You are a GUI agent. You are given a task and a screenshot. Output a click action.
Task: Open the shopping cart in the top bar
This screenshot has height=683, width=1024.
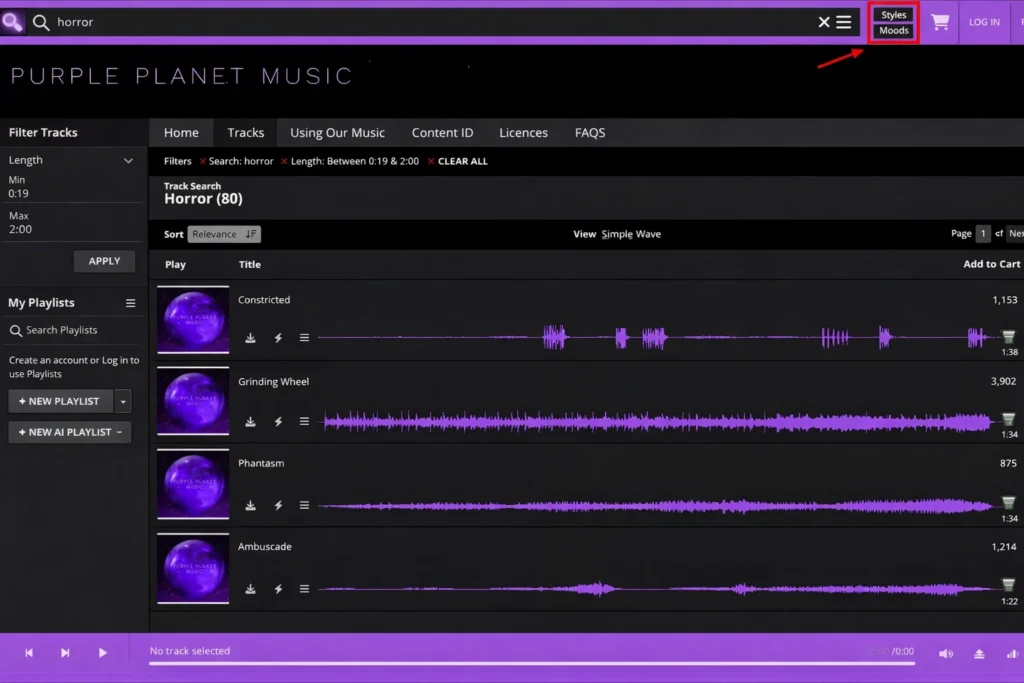point(939,21)
